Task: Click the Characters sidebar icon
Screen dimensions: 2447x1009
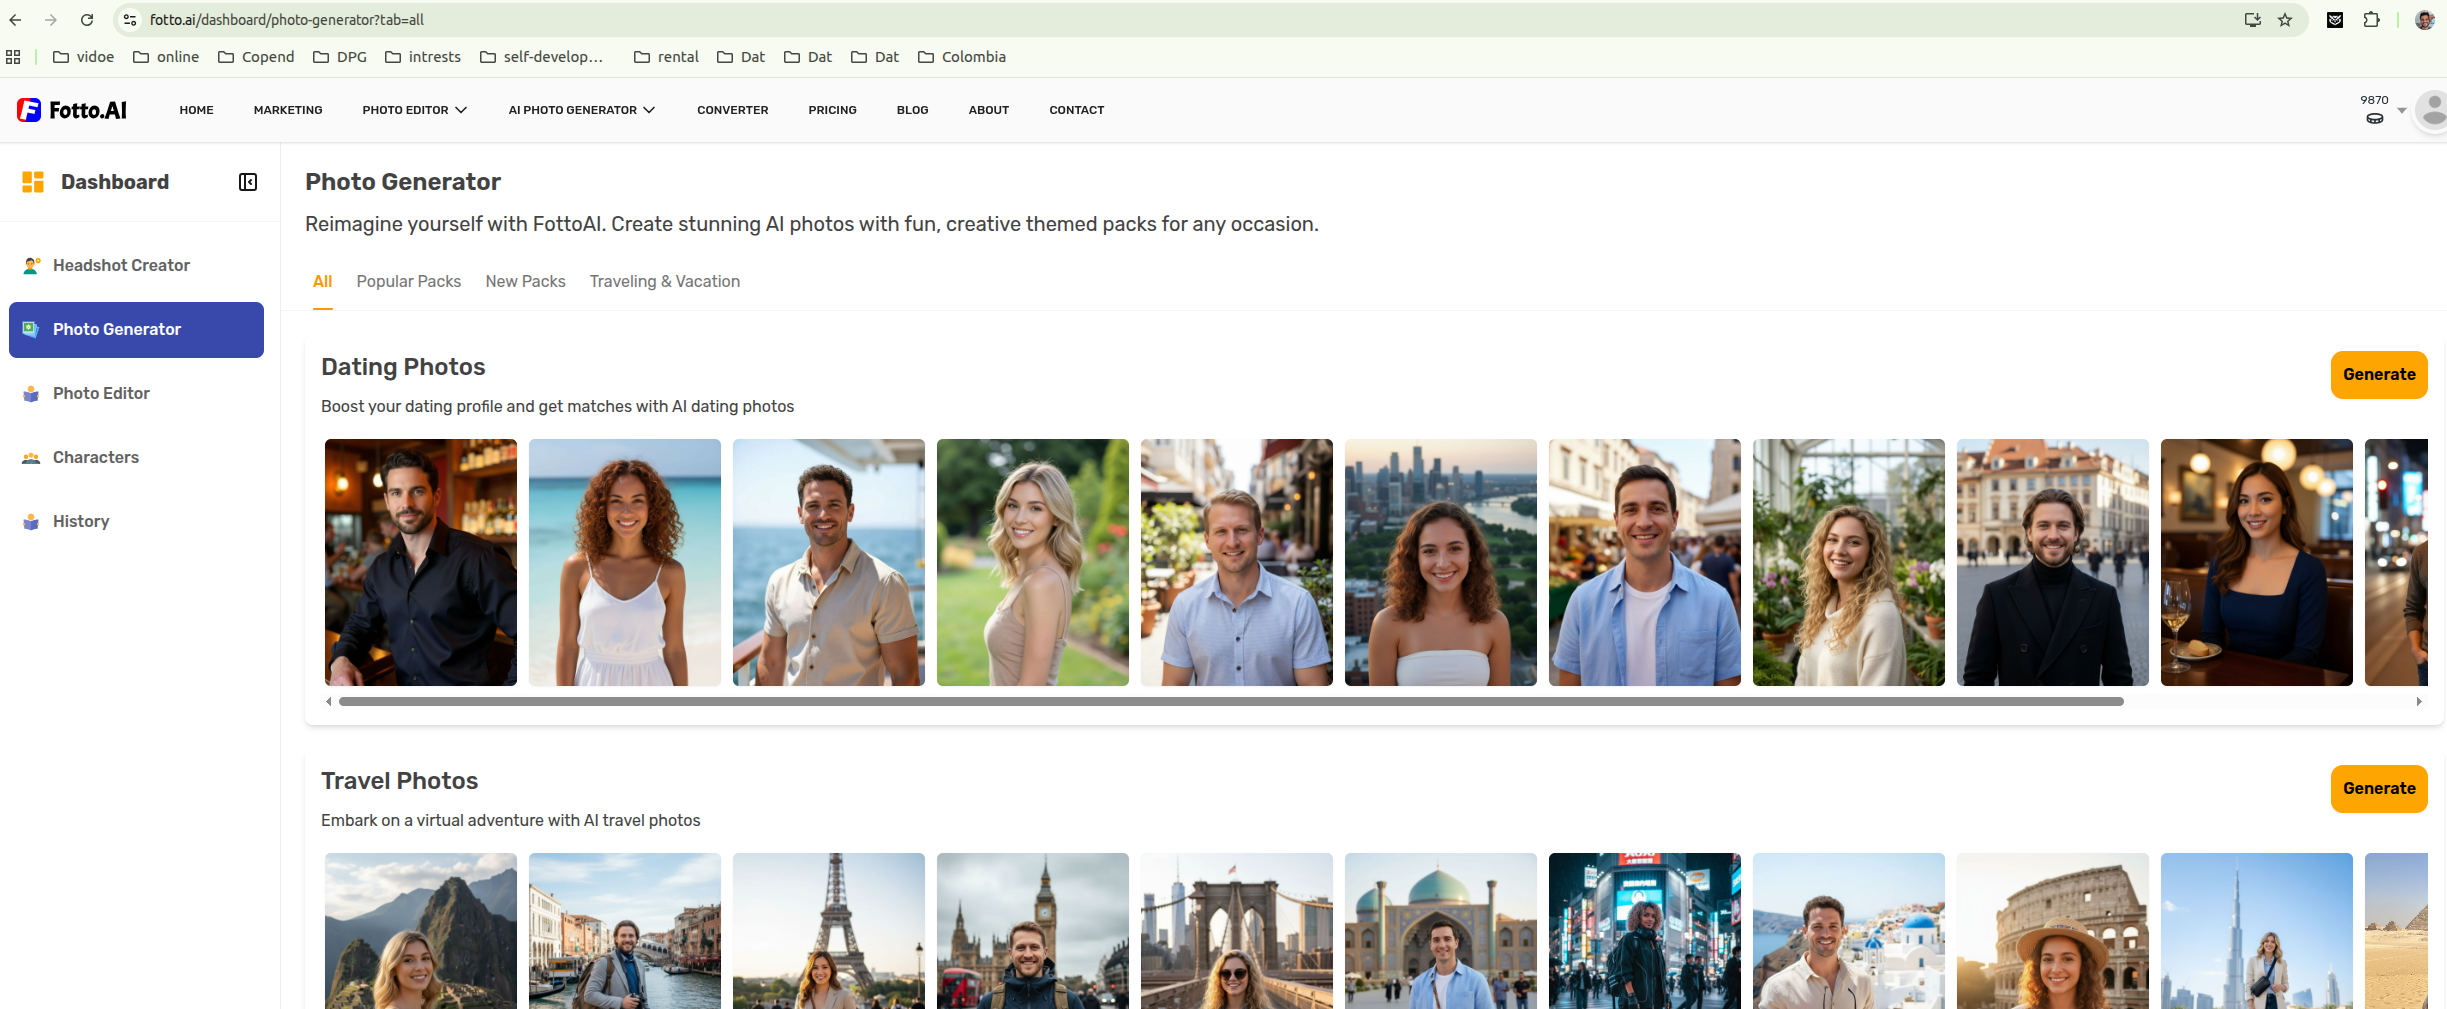Action: click(x=31, y=458)
